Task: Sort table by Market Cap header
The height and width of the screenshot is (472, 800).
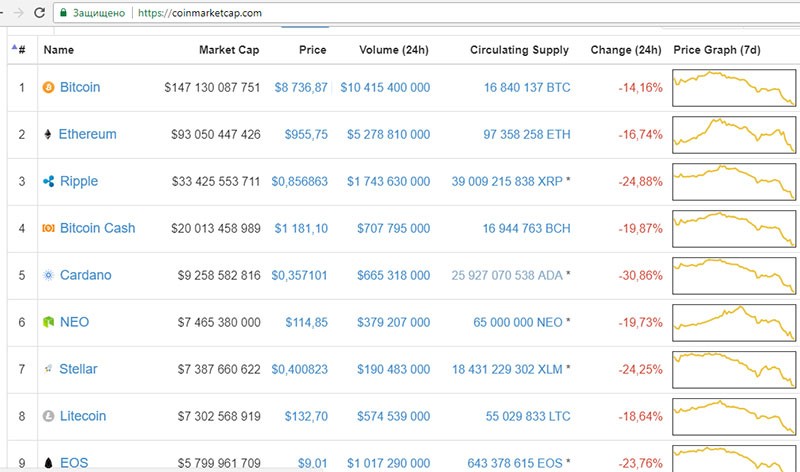Action: pyautogui.click(x=229, y=49)
